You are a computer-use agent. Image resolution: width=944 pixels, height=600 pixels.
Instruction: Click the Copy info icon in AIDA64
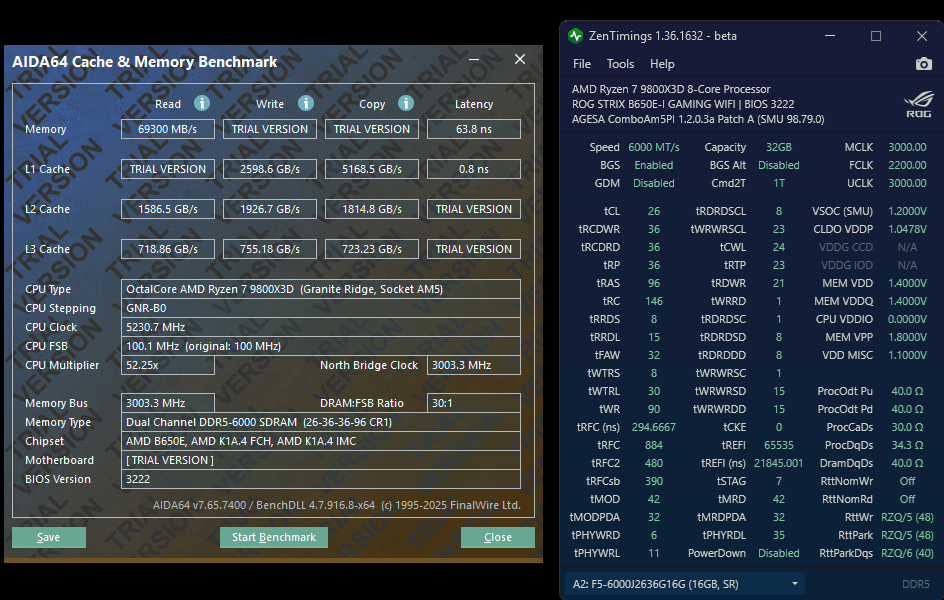[x=406, y=104]
